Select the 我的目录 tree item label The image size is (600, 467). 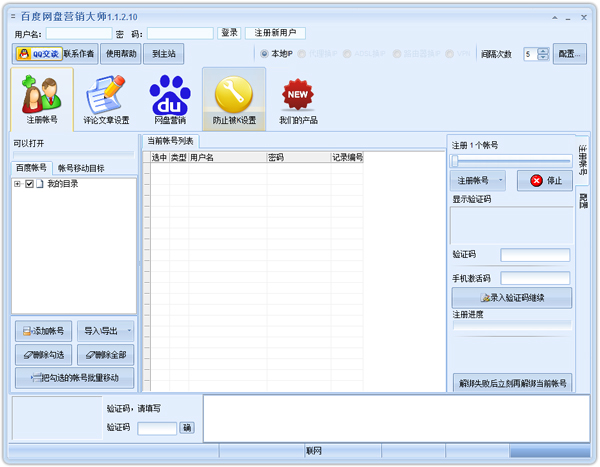click(62, 184)
